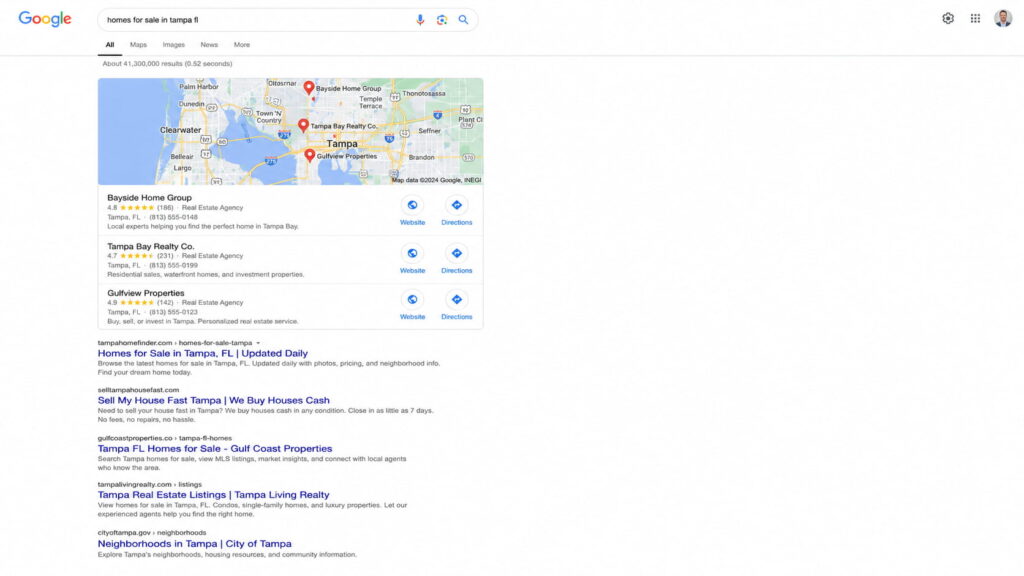Click the Bayside Home Group star rating
The height and width of the screenshot is (576, 1024).
point(137,208)
